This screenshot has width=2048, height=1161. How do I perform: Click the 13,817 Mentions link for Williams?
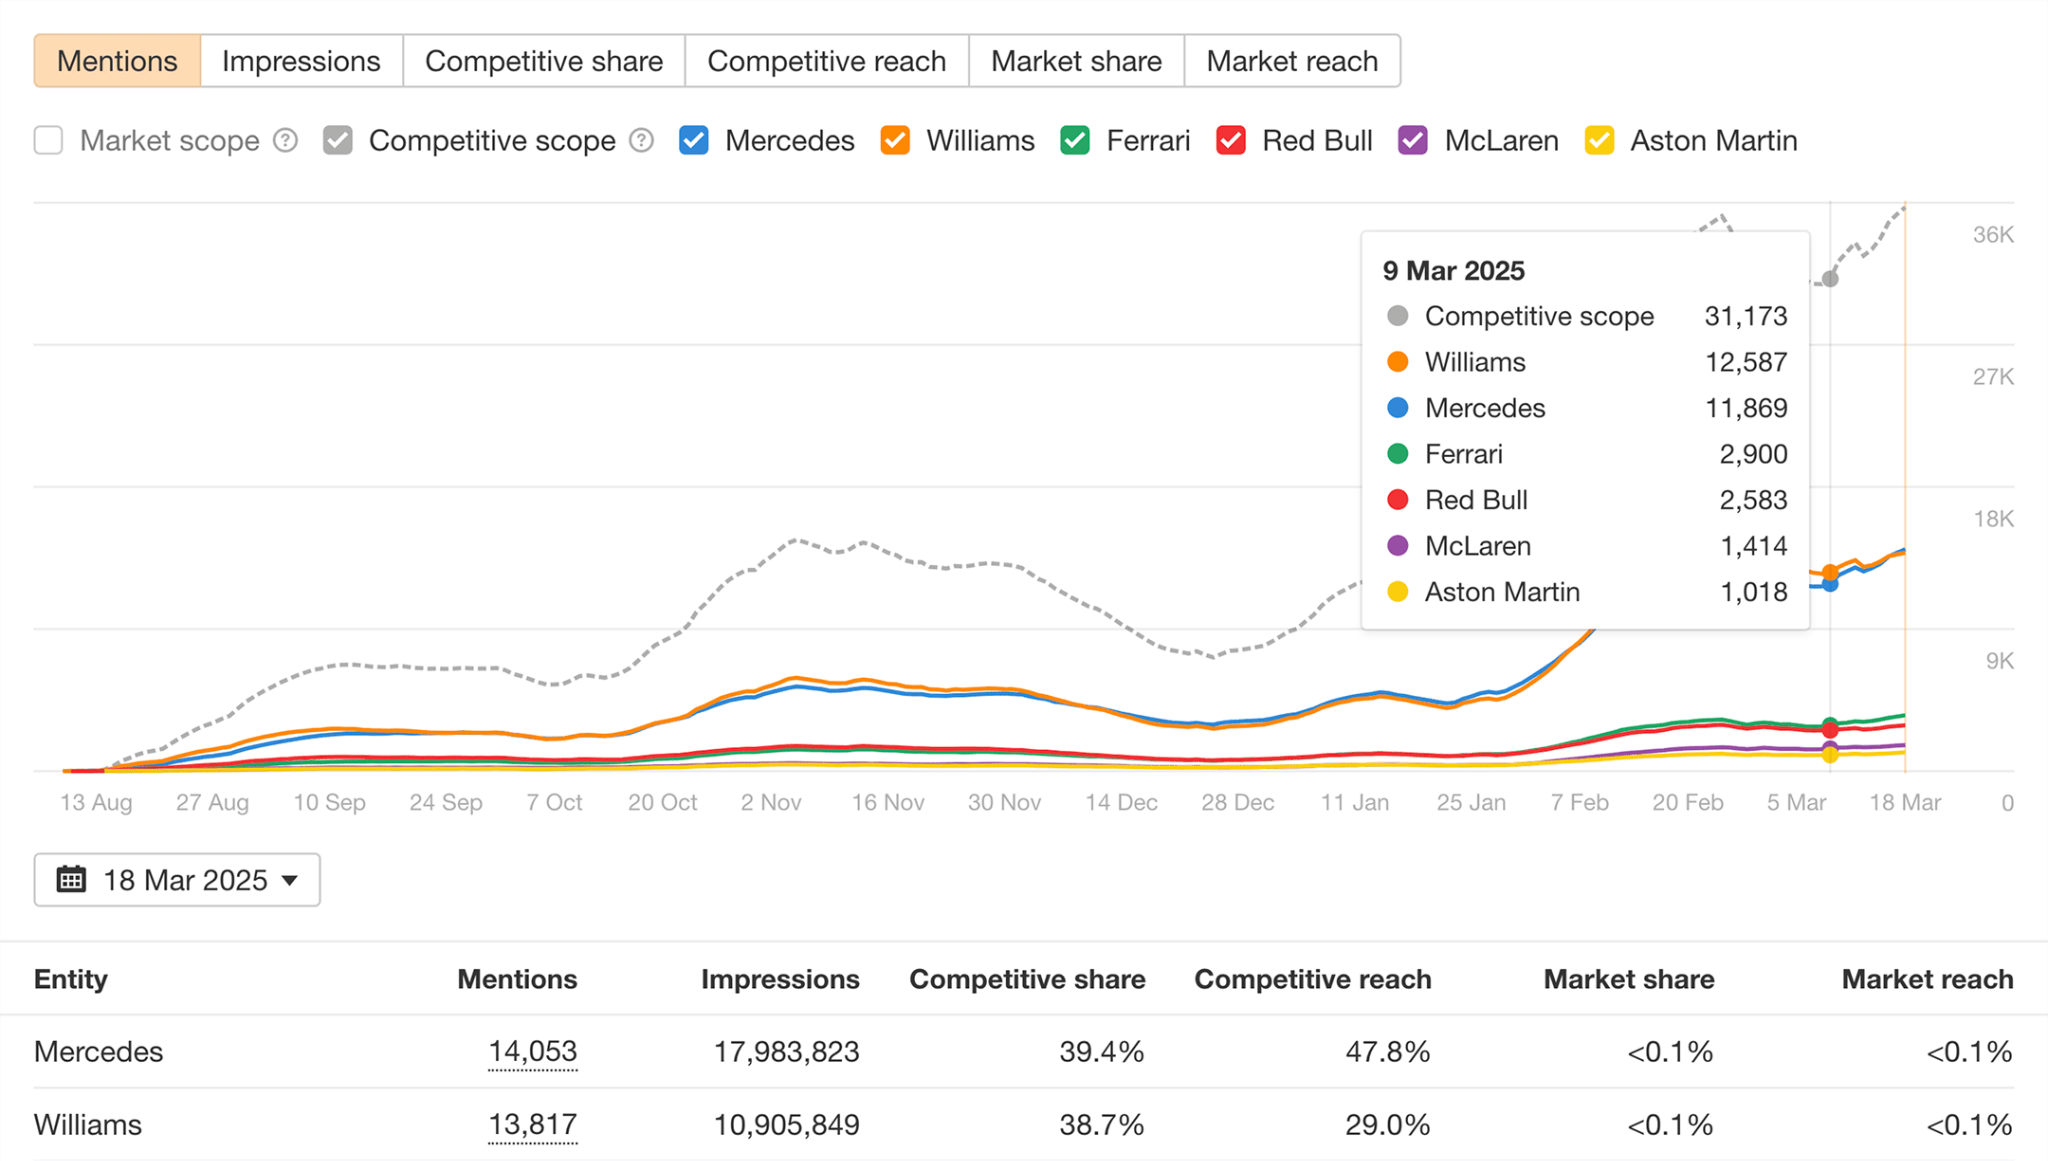[x=533, y=1124]
